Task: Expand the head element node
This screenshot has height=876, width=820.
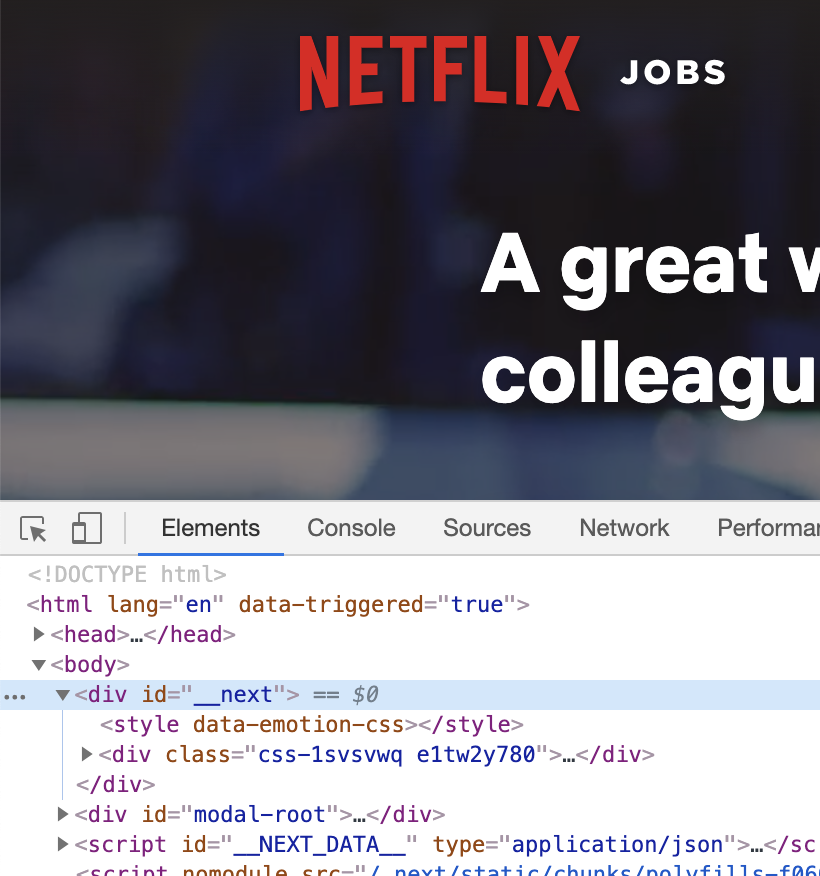Action: point(39,634)
